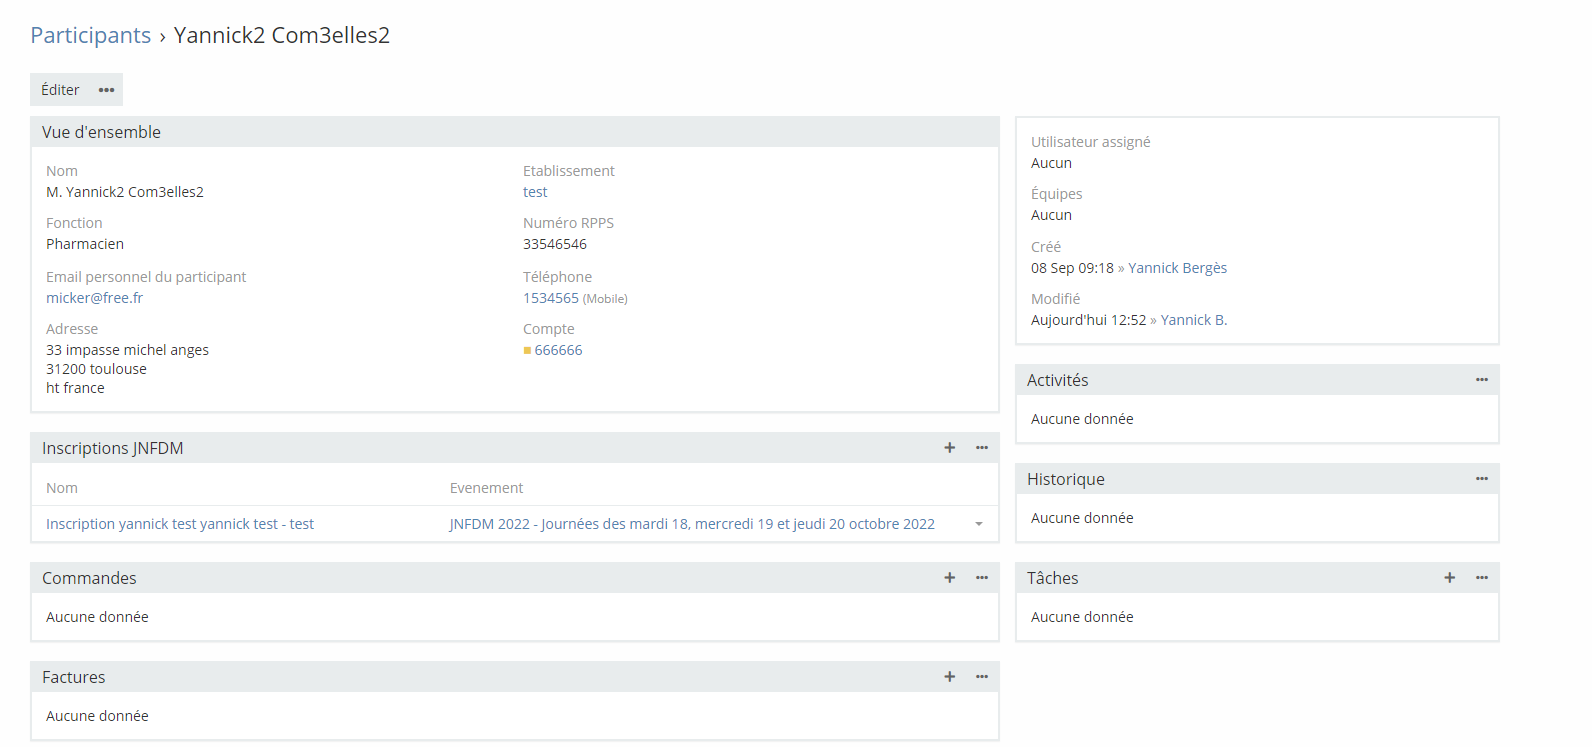Click the Éditer button

tap(60, 90)
